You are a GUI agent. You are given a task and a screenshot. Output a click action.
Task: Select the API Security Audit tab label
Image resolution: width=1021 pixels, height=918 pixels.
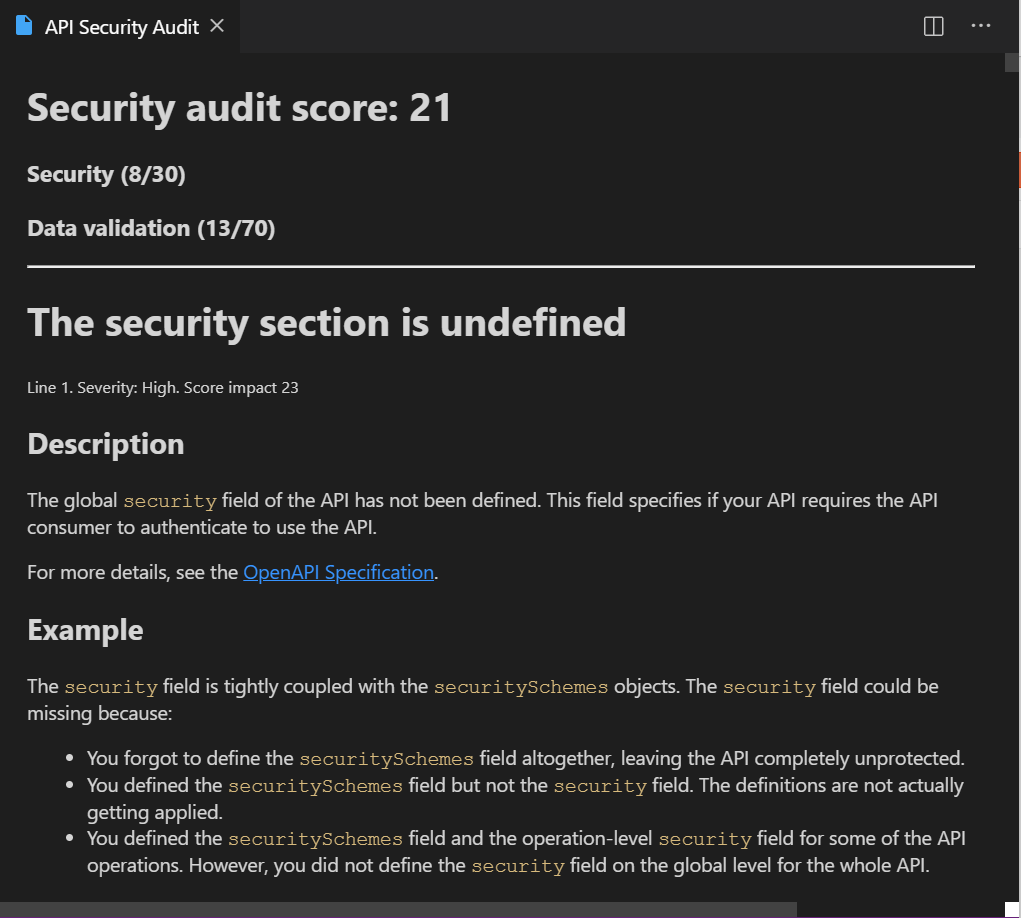tap(122, 27)
